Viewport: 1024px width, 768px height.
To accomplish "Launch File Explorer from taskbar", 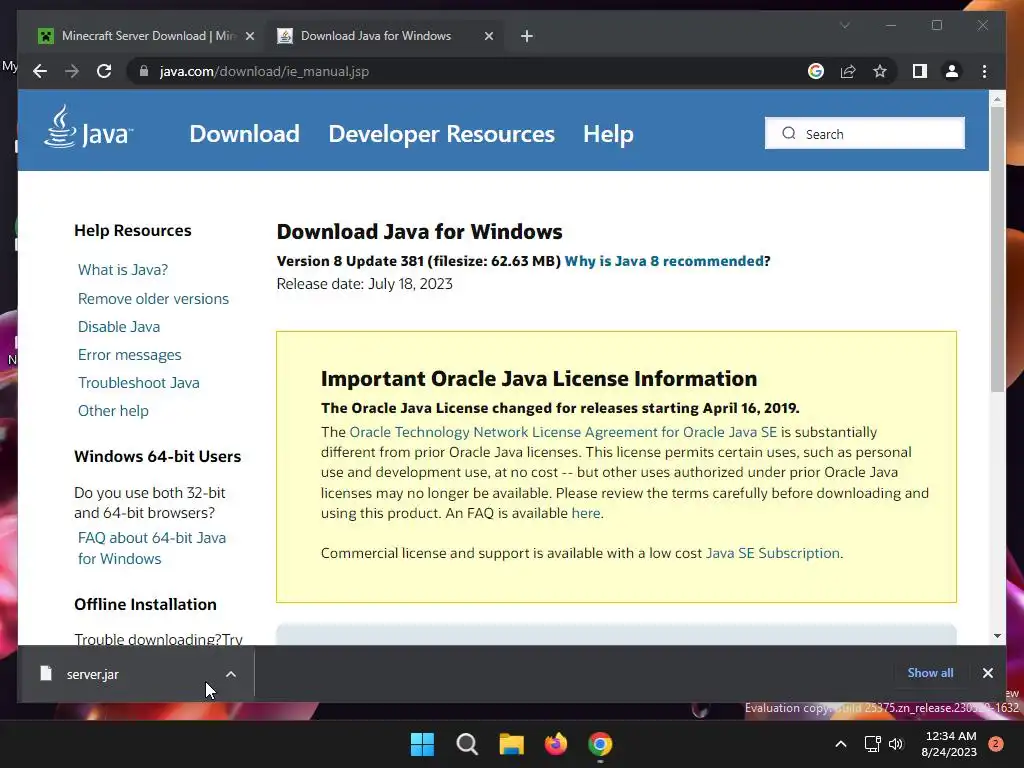I will click(x=511, y=744).
